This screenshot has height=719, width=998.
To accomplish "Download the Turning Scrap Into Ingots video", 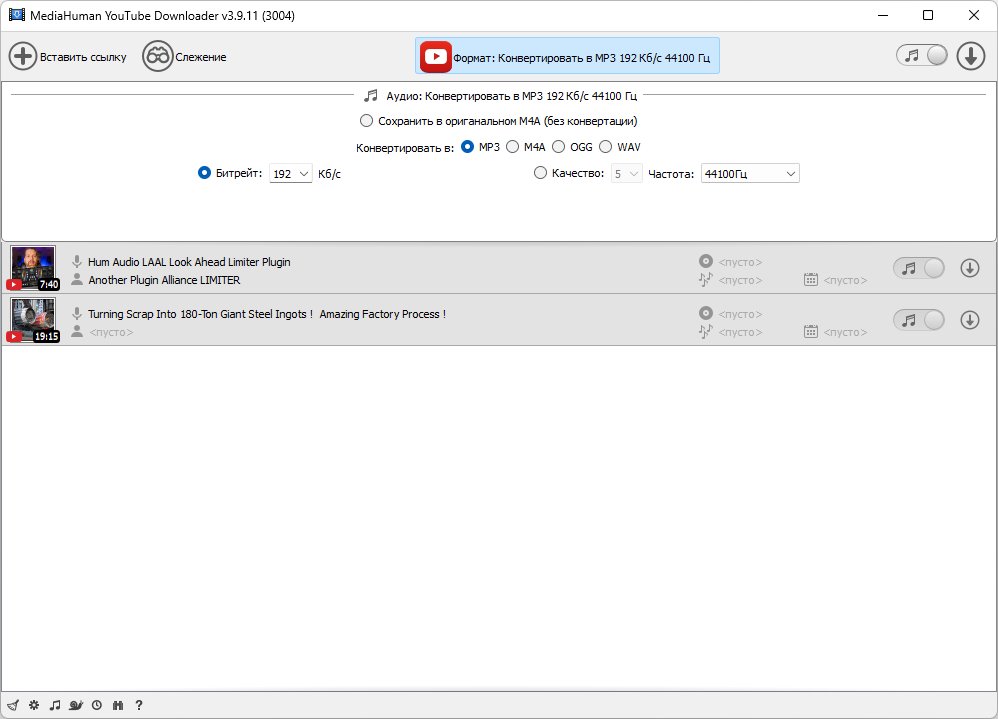I will click(969, 320).
